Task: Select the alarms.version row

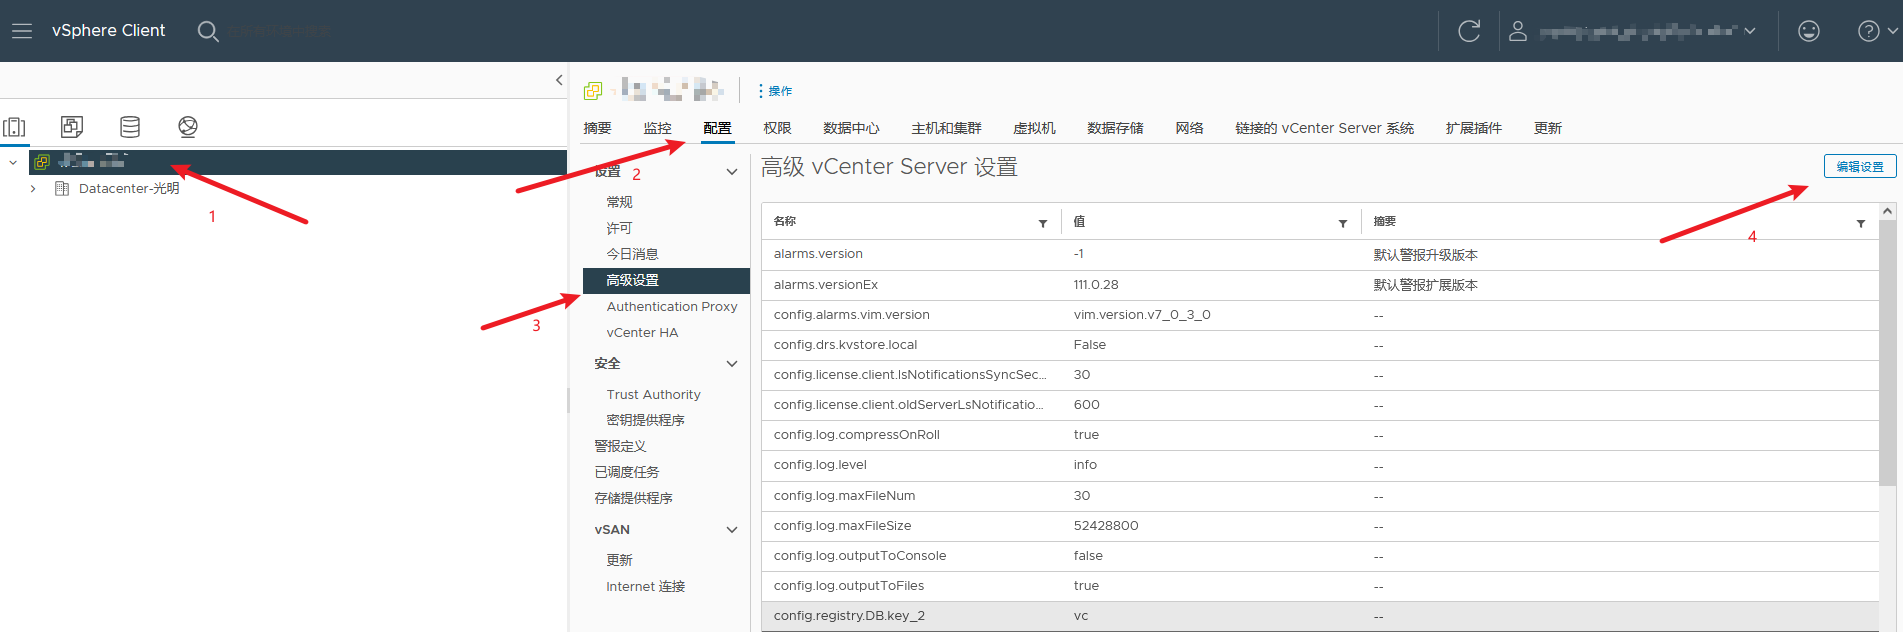Action: tap(1319, 255)
